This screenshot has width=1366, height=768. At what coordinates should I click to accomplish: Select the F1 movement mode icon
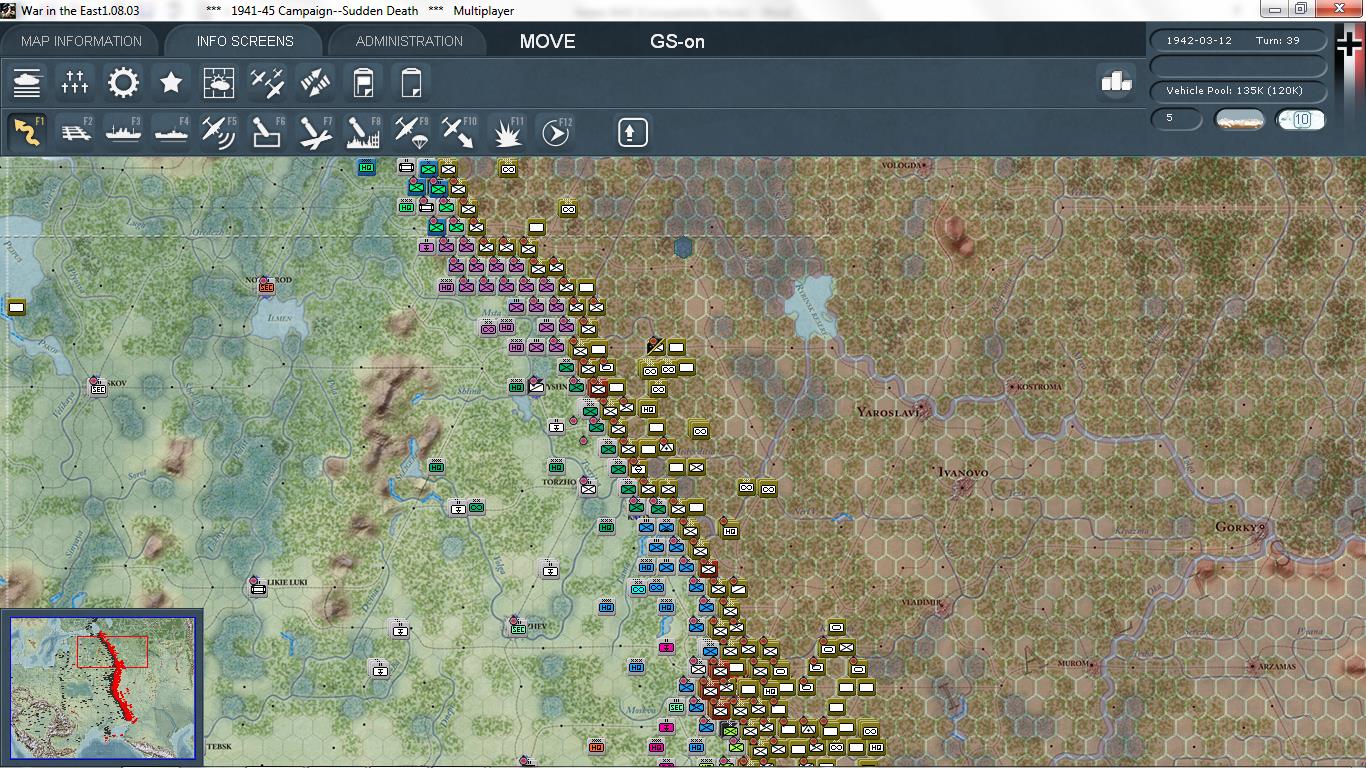[x=27, y=131]
